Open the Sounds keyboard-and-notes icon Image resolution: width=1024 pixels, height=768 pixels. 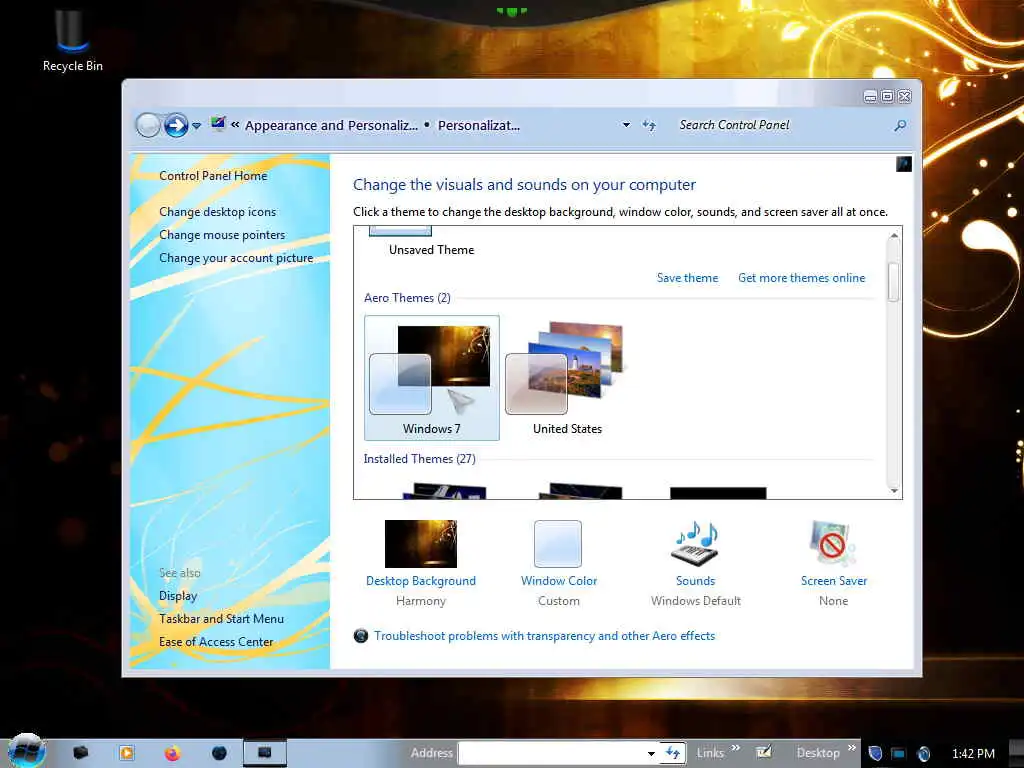[696, 543]
